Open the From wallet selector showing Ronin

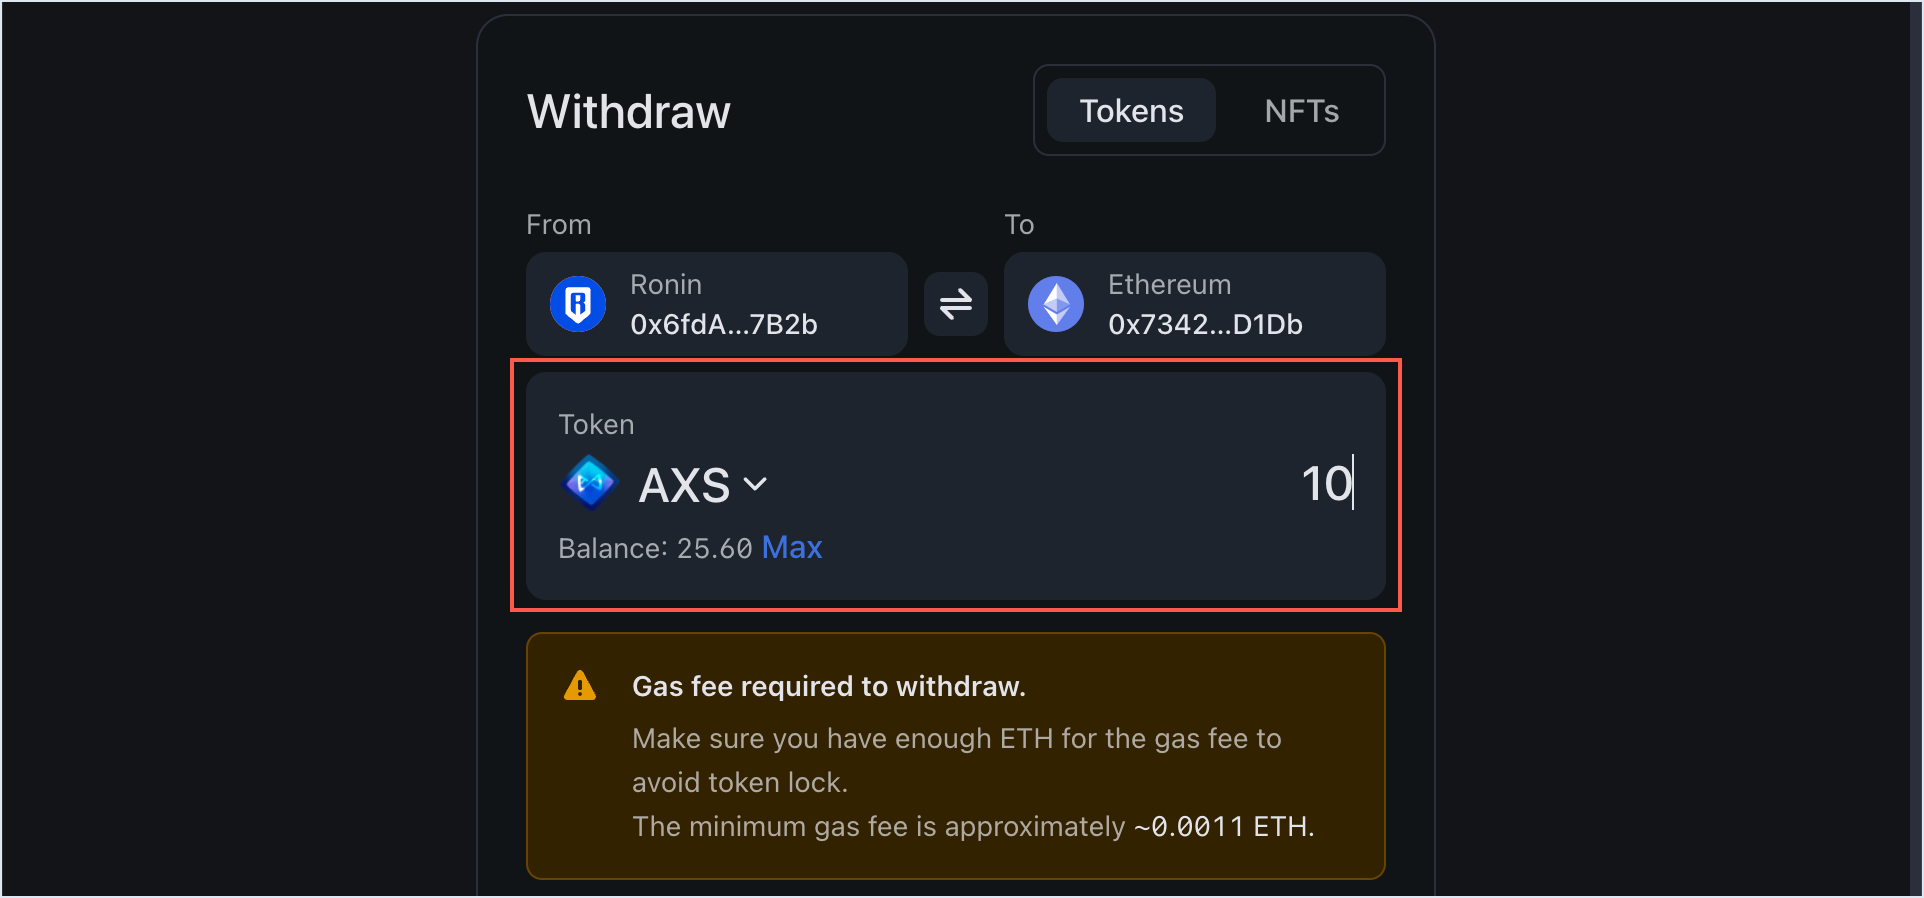[x=716, y=304]
